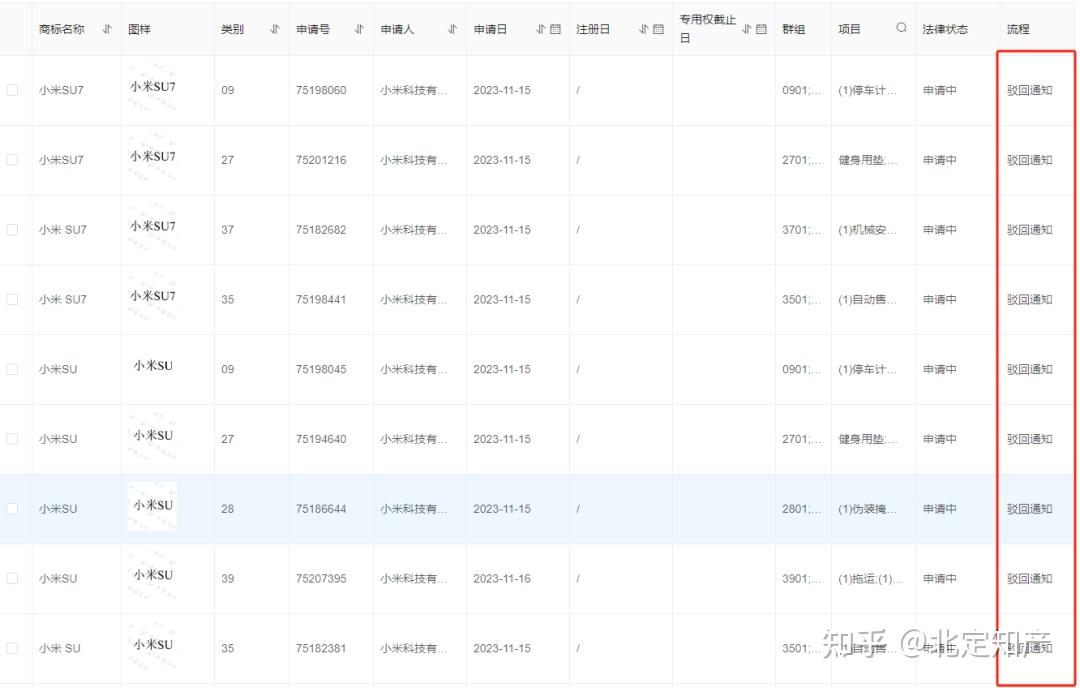Click applicant 小米科技有… for application 75198060

[414, 90]
